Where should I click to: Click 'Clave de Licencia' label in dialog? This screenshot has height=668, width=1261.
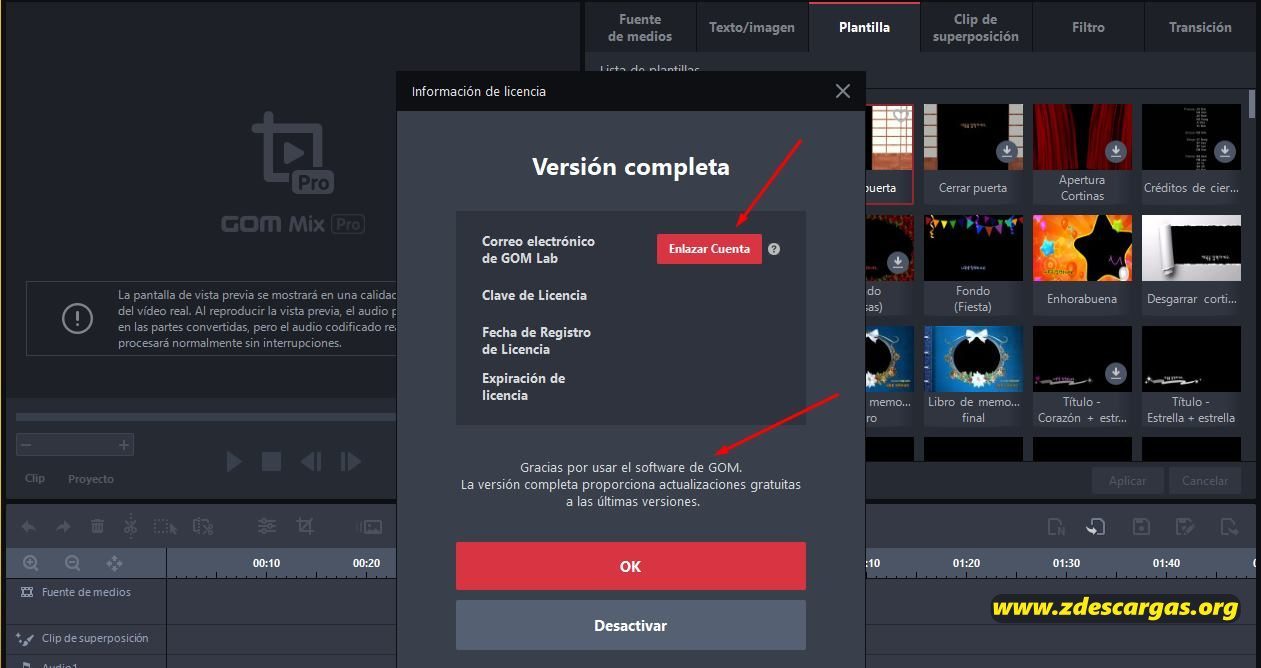click(x=534, y=295)
